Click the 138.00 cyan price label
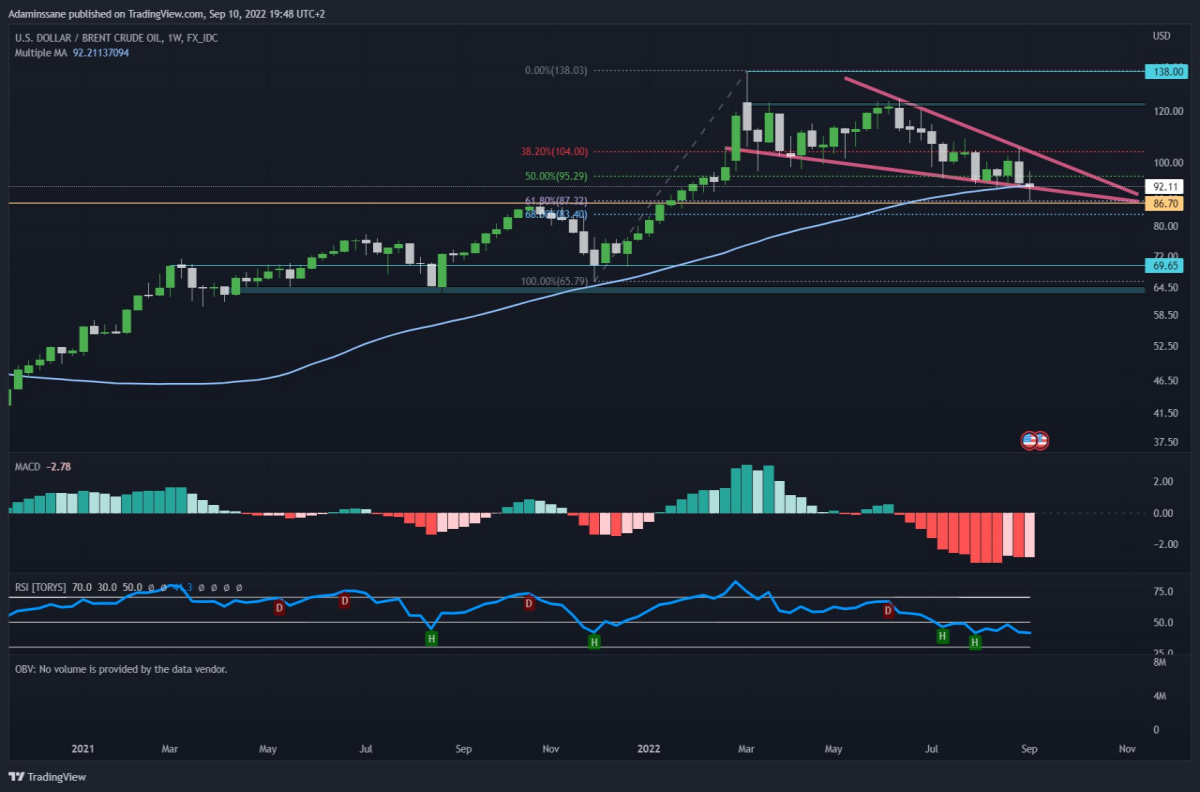Viewport: 1200px width, 792px height. coord(1166,73)
